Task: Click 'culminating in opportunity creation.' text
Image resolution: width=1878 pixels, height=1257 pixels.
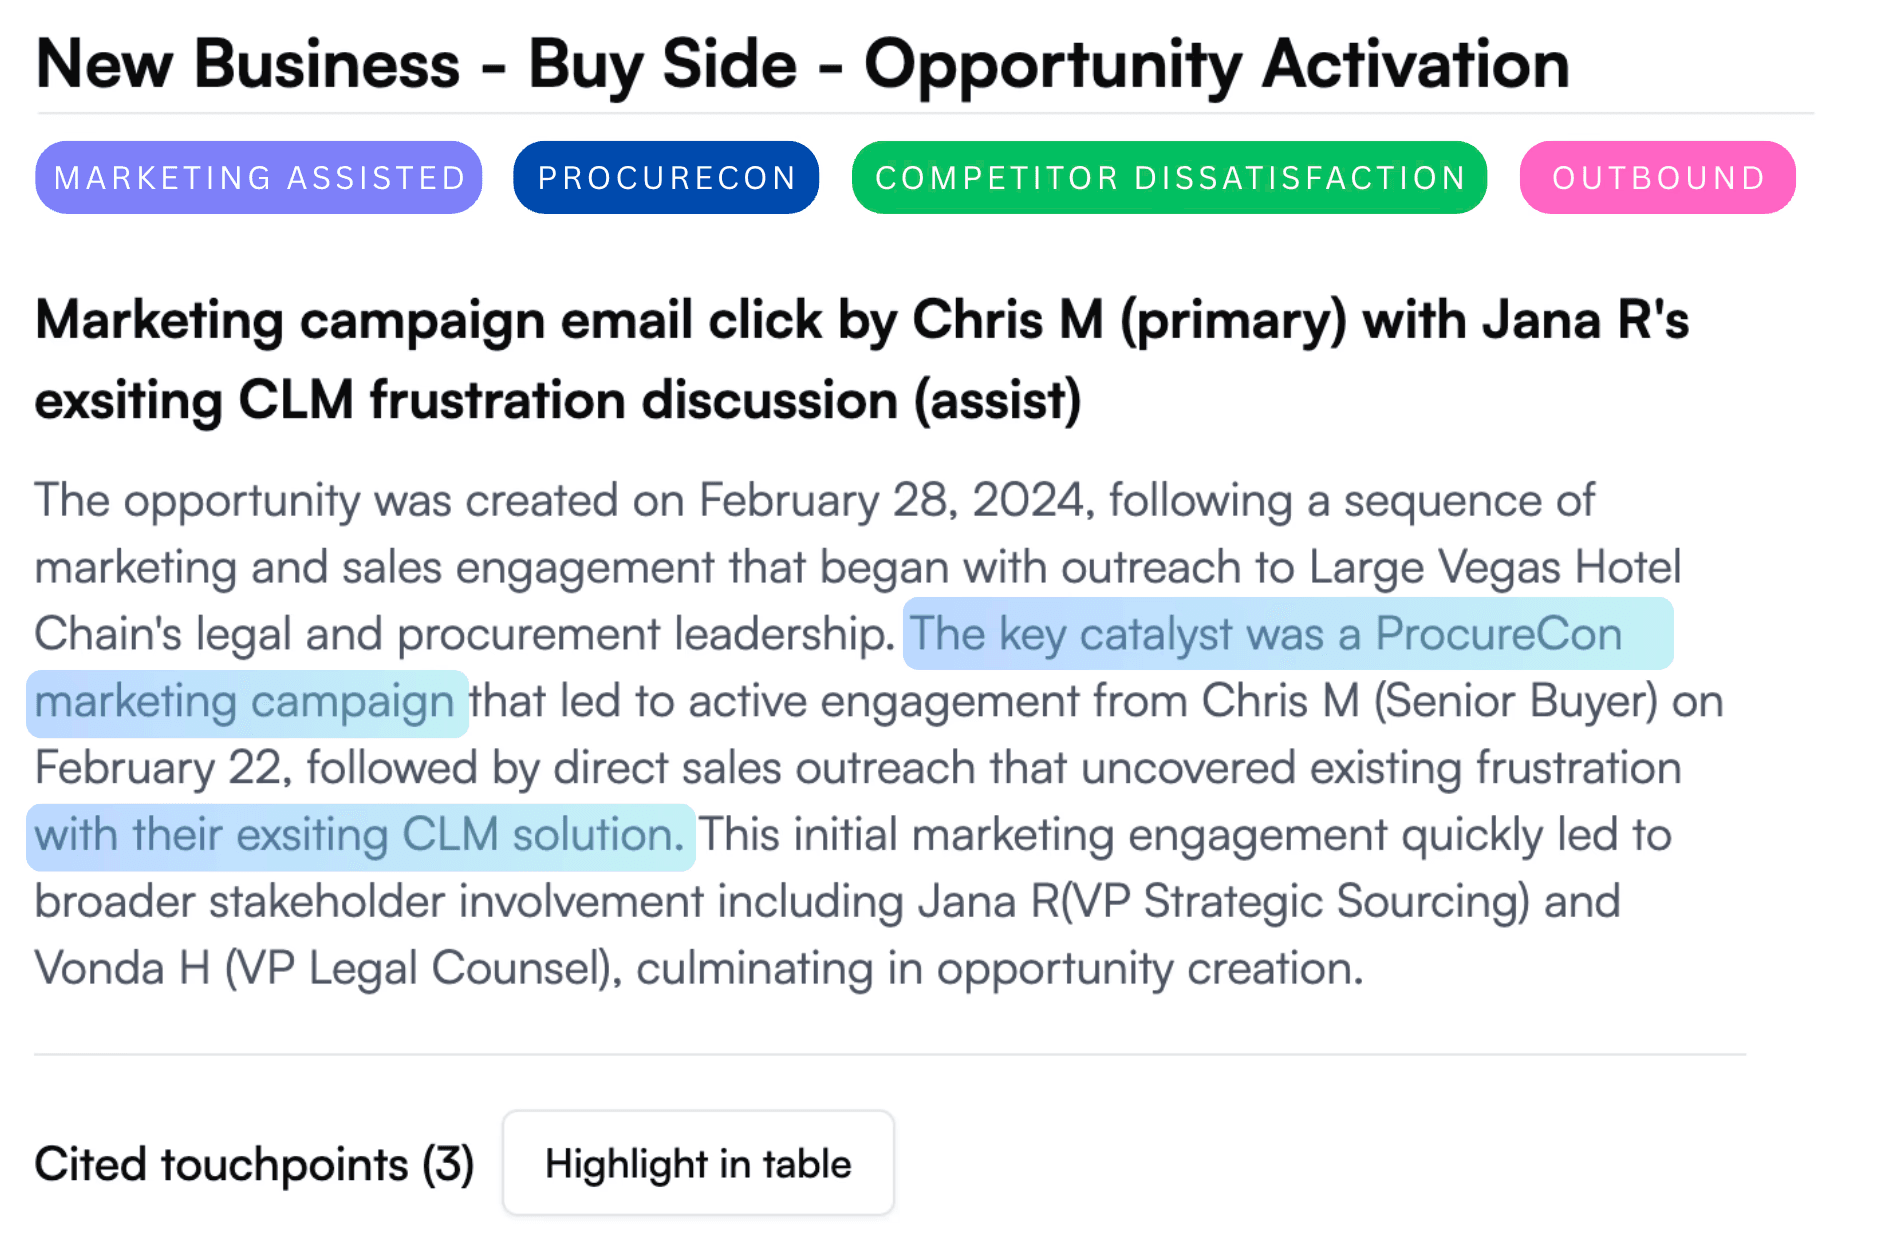Action: (1000, 969)
